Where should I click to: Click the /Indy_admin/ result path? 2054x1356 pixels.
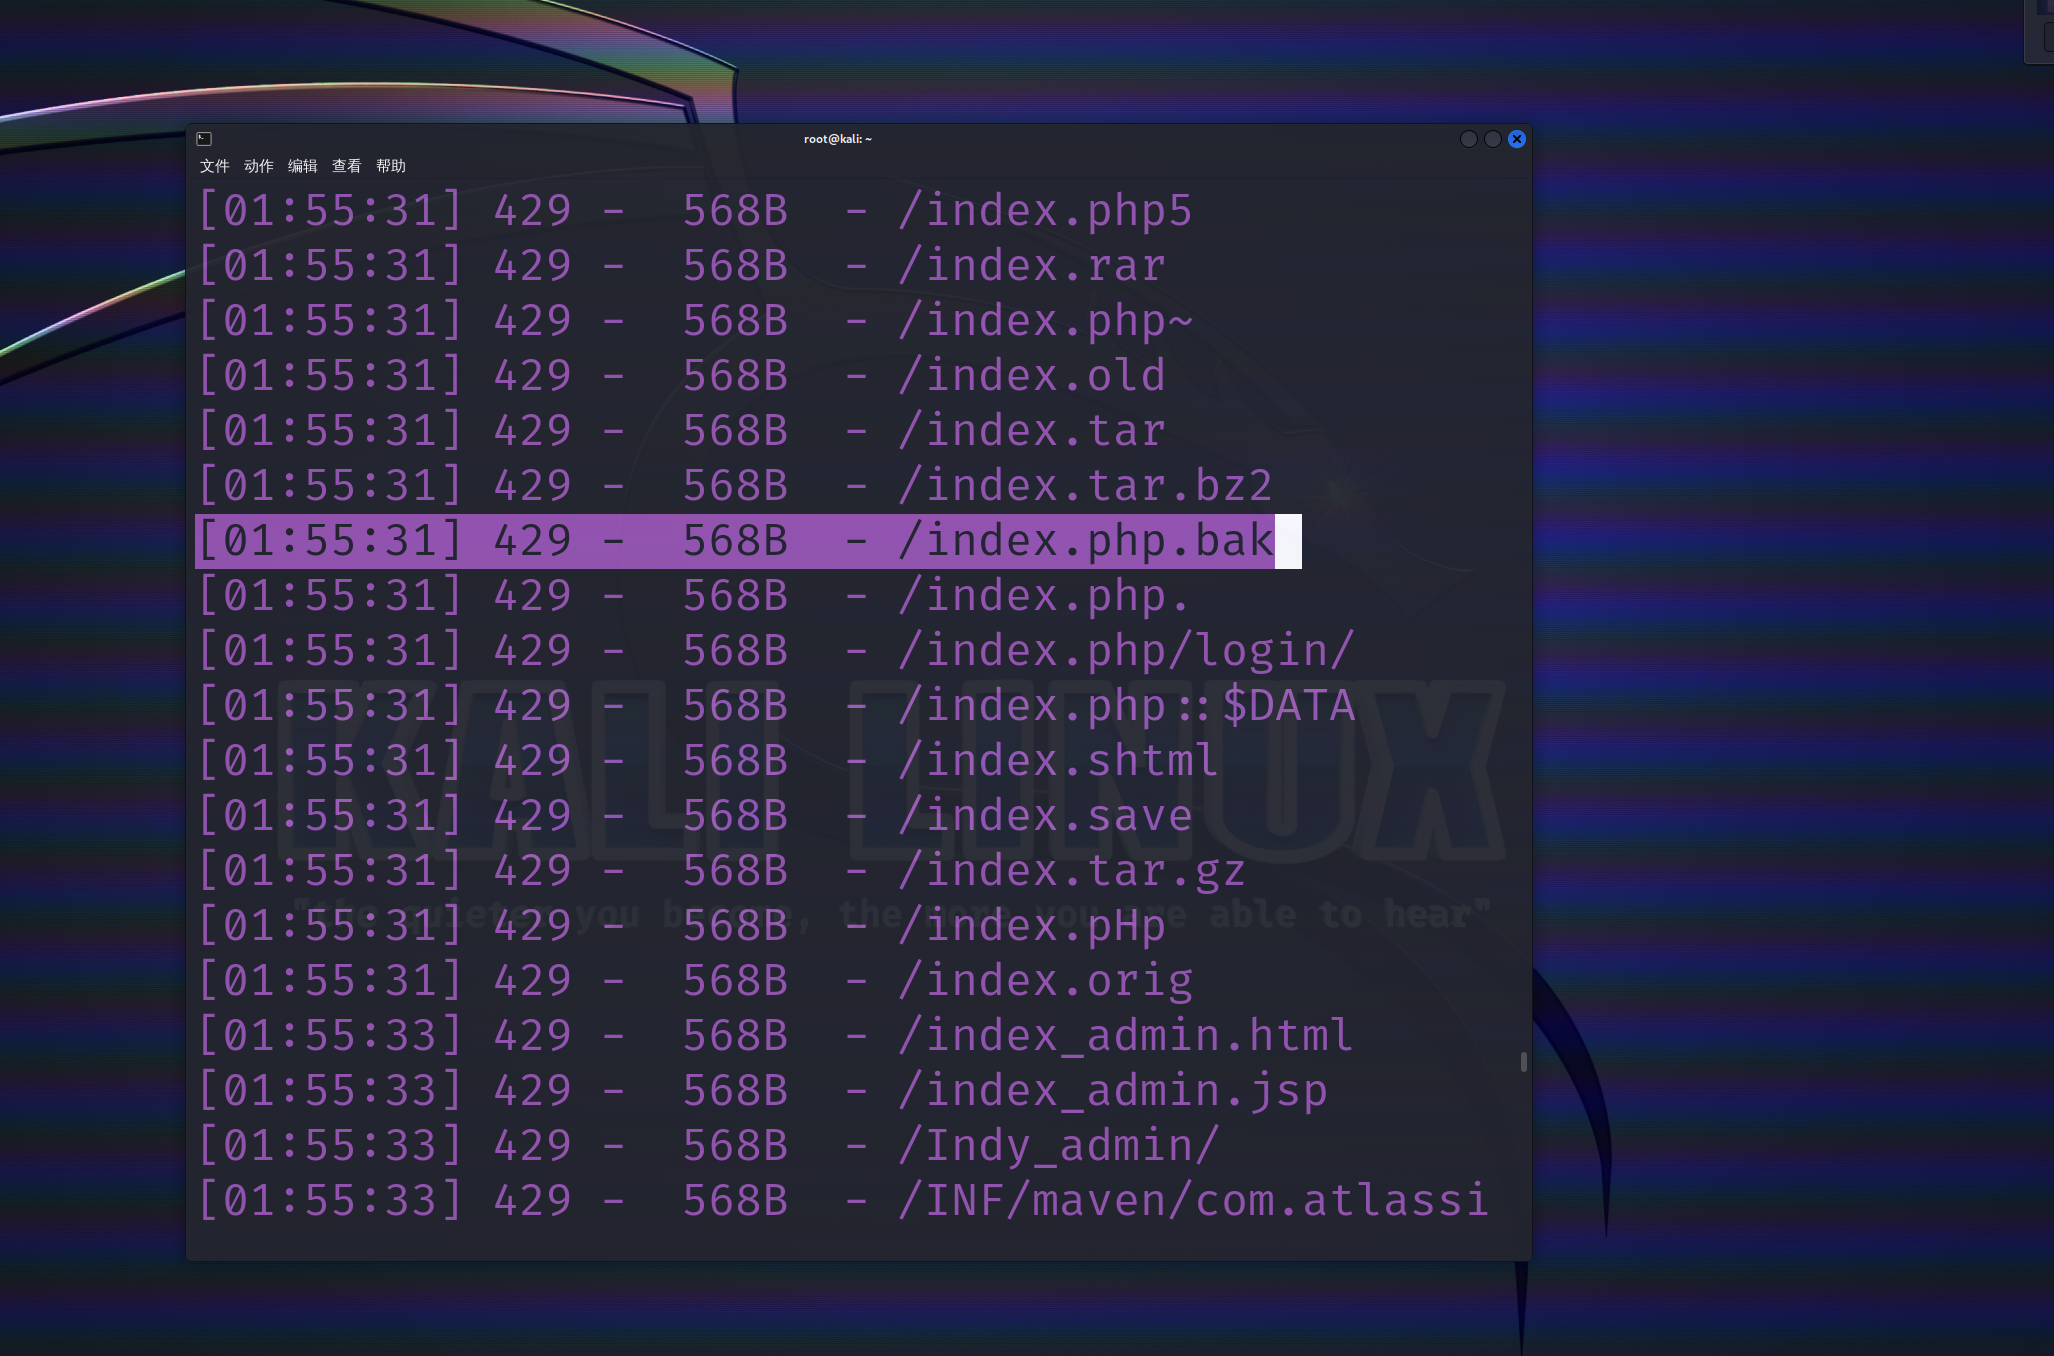(x=1058, y=1146)
